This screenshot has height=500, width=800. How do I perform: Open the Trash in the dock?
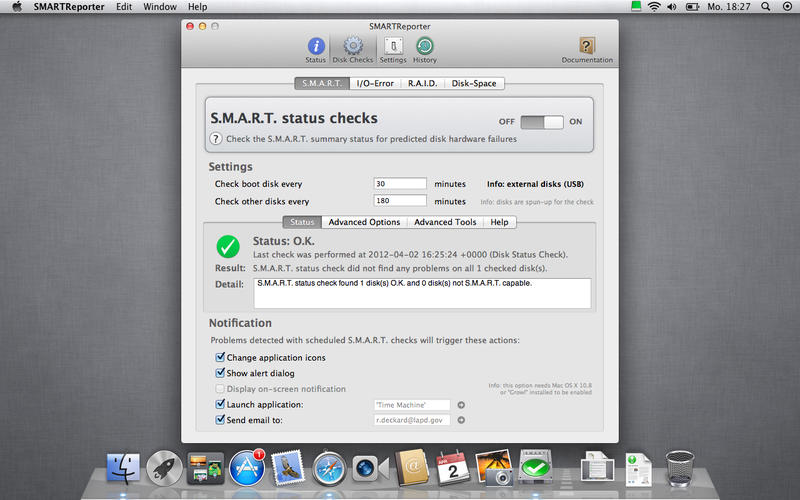pyautogui.click(x=680, y=468)
